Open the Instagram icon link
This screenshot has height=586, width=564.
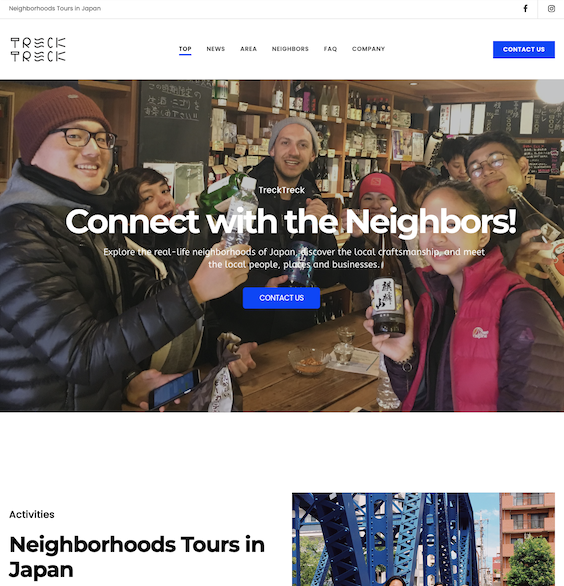pos(551,9)
